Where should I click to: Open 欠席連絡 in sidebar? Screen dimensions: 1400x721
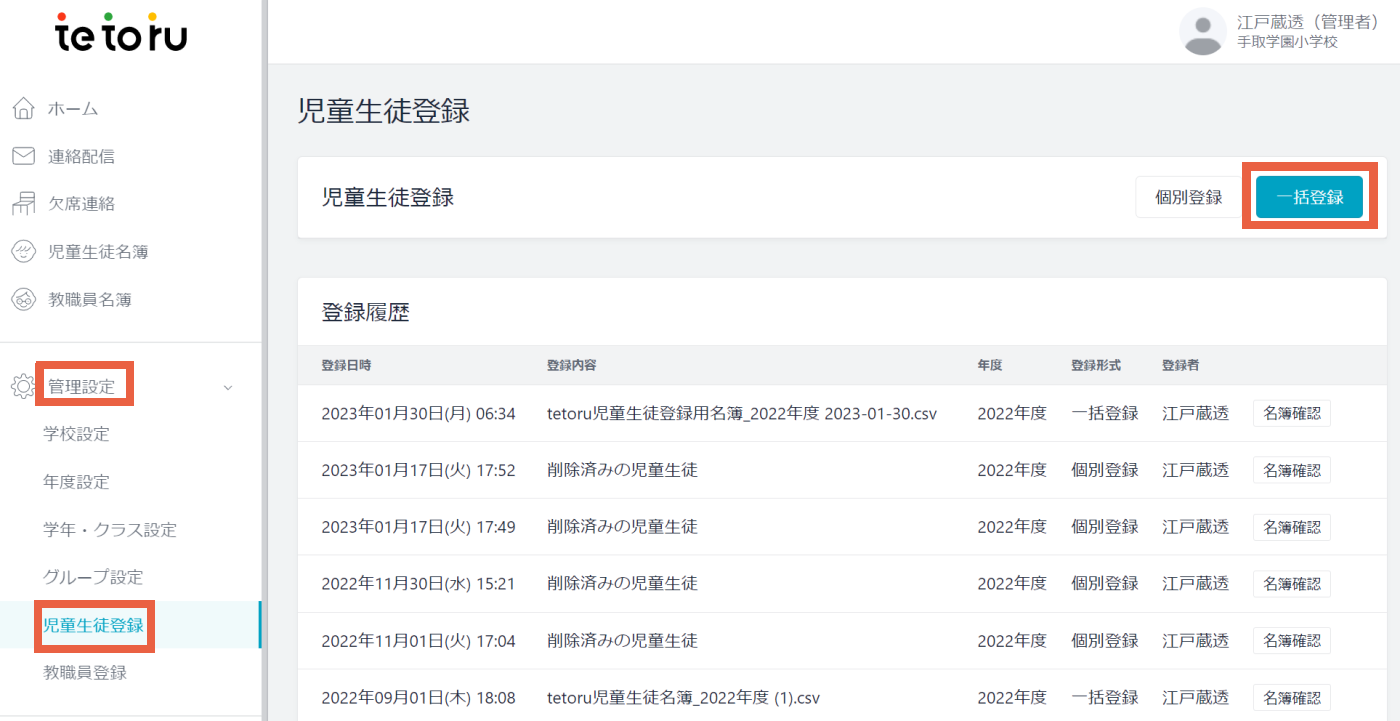click(x=81, y=203)
